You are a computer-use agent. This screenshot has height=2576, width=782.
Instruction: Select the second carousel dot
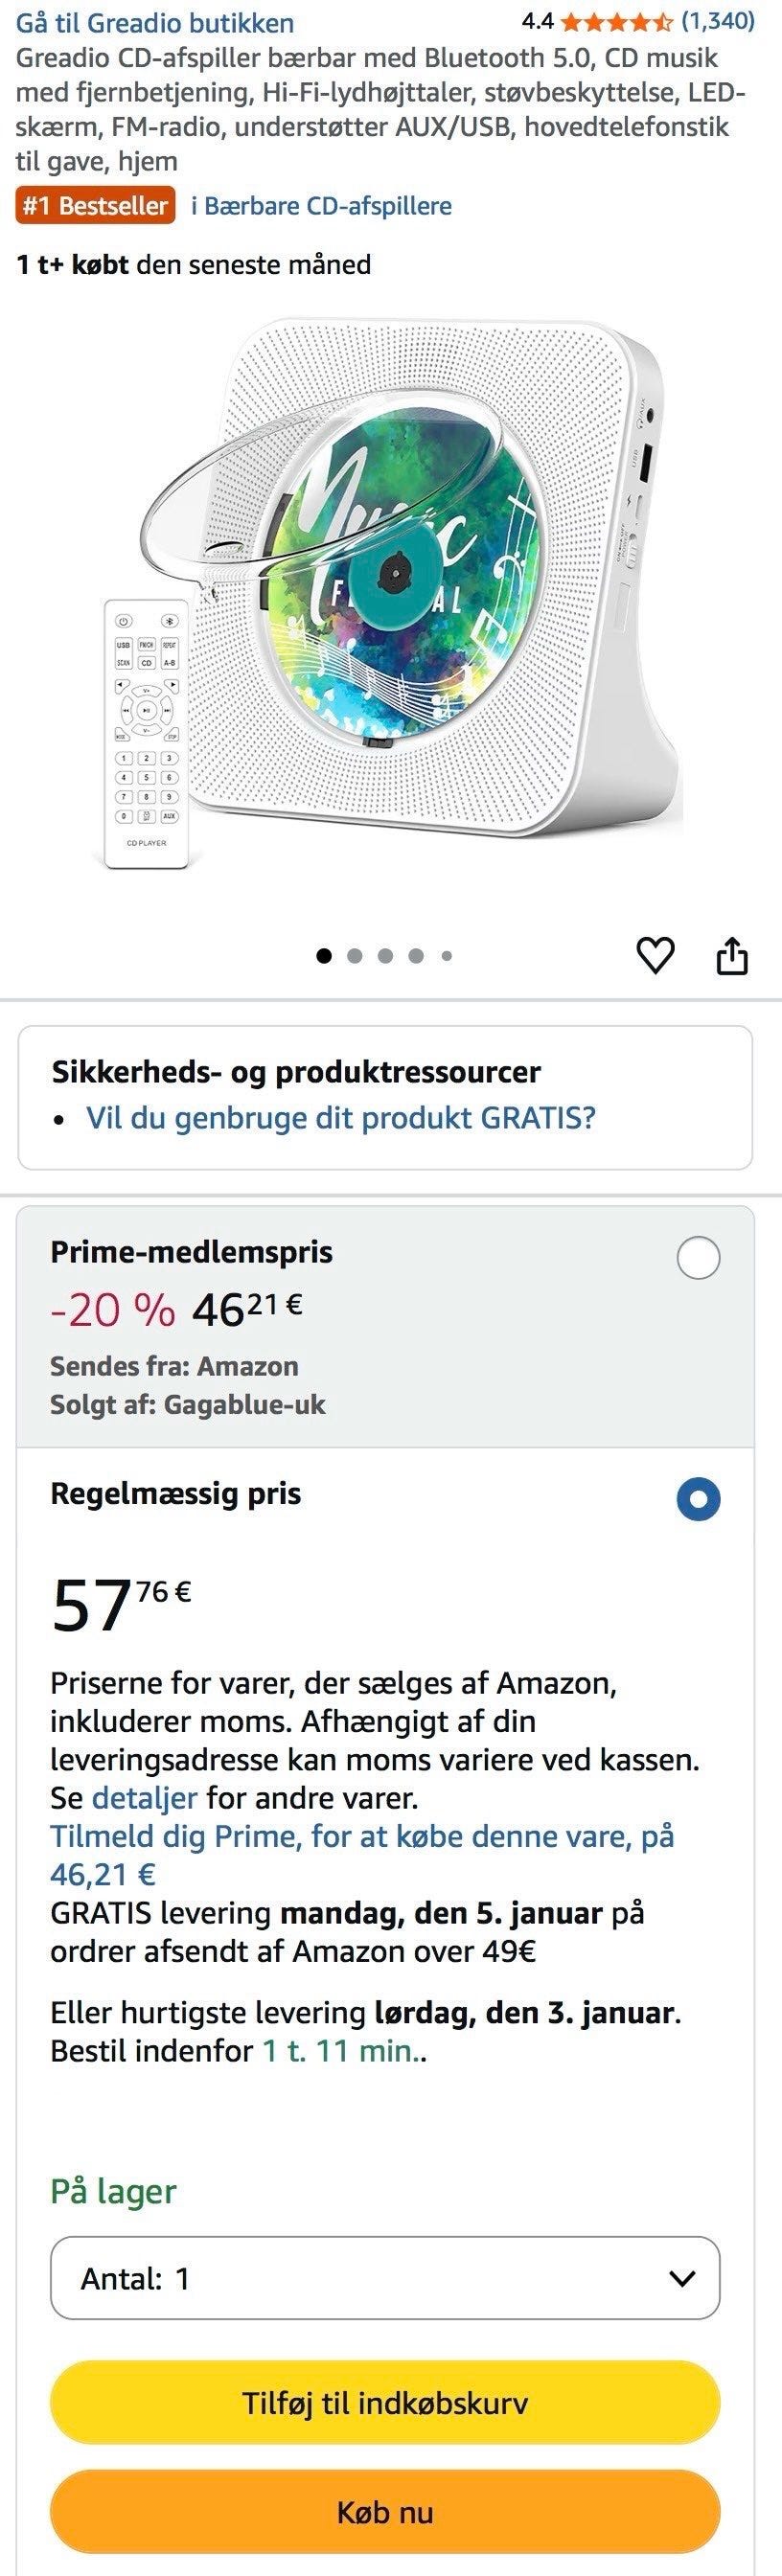[353, 956]
